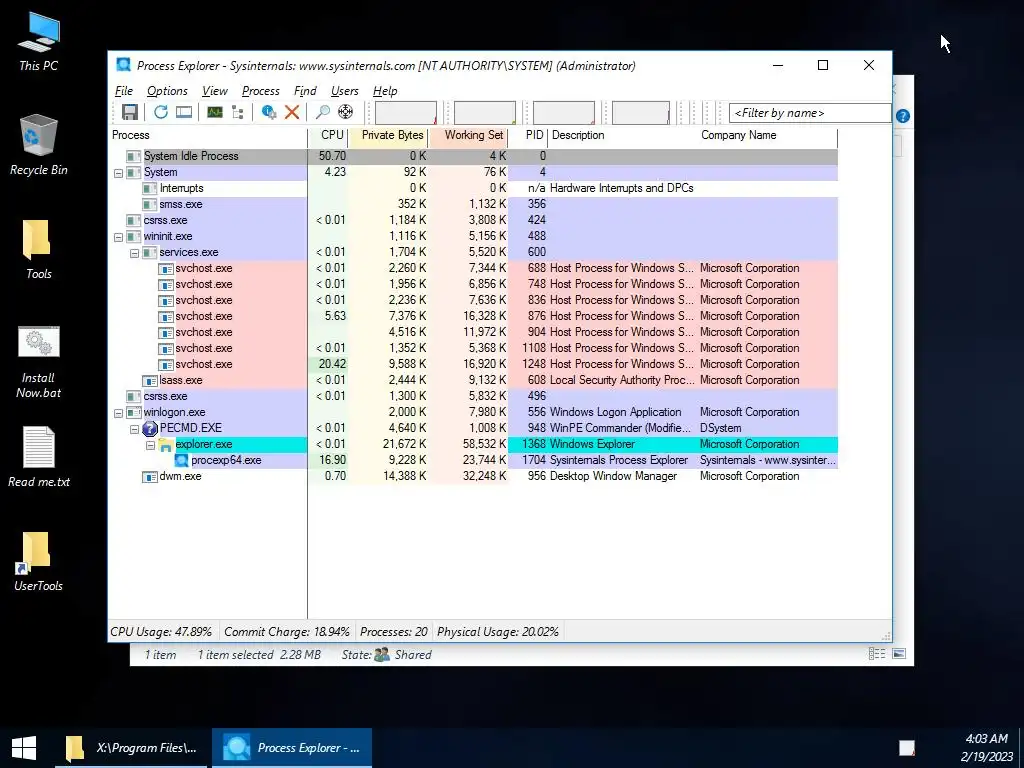The image size is (1024, 768).
Task: Click the Refresh Now toolbar icon
Action: click(x=161, y=112)
